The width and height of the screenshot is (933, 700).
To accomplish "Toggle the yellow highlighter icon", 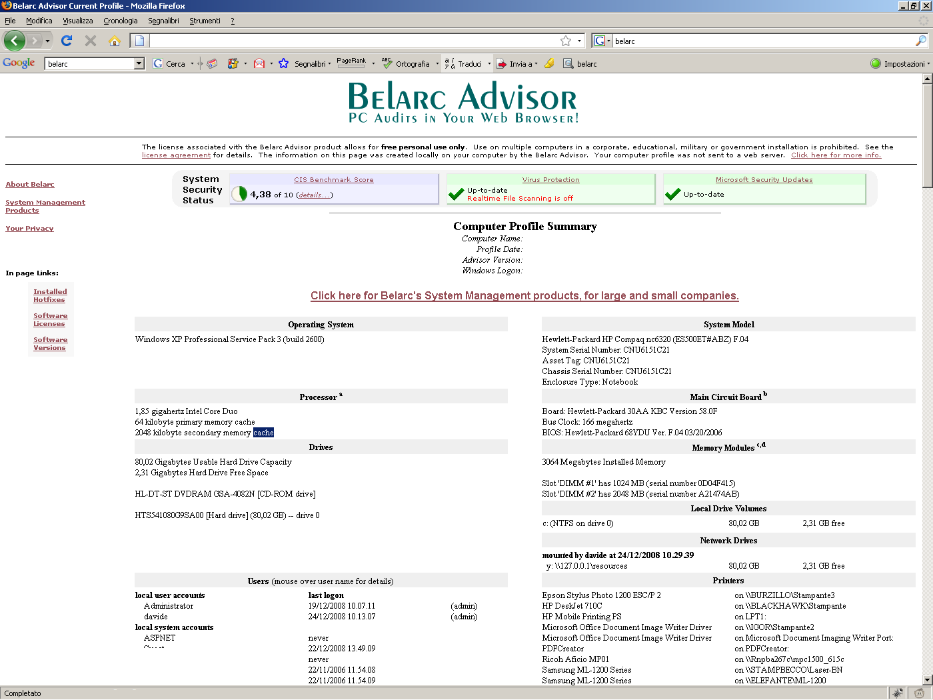I will point(549,64).
